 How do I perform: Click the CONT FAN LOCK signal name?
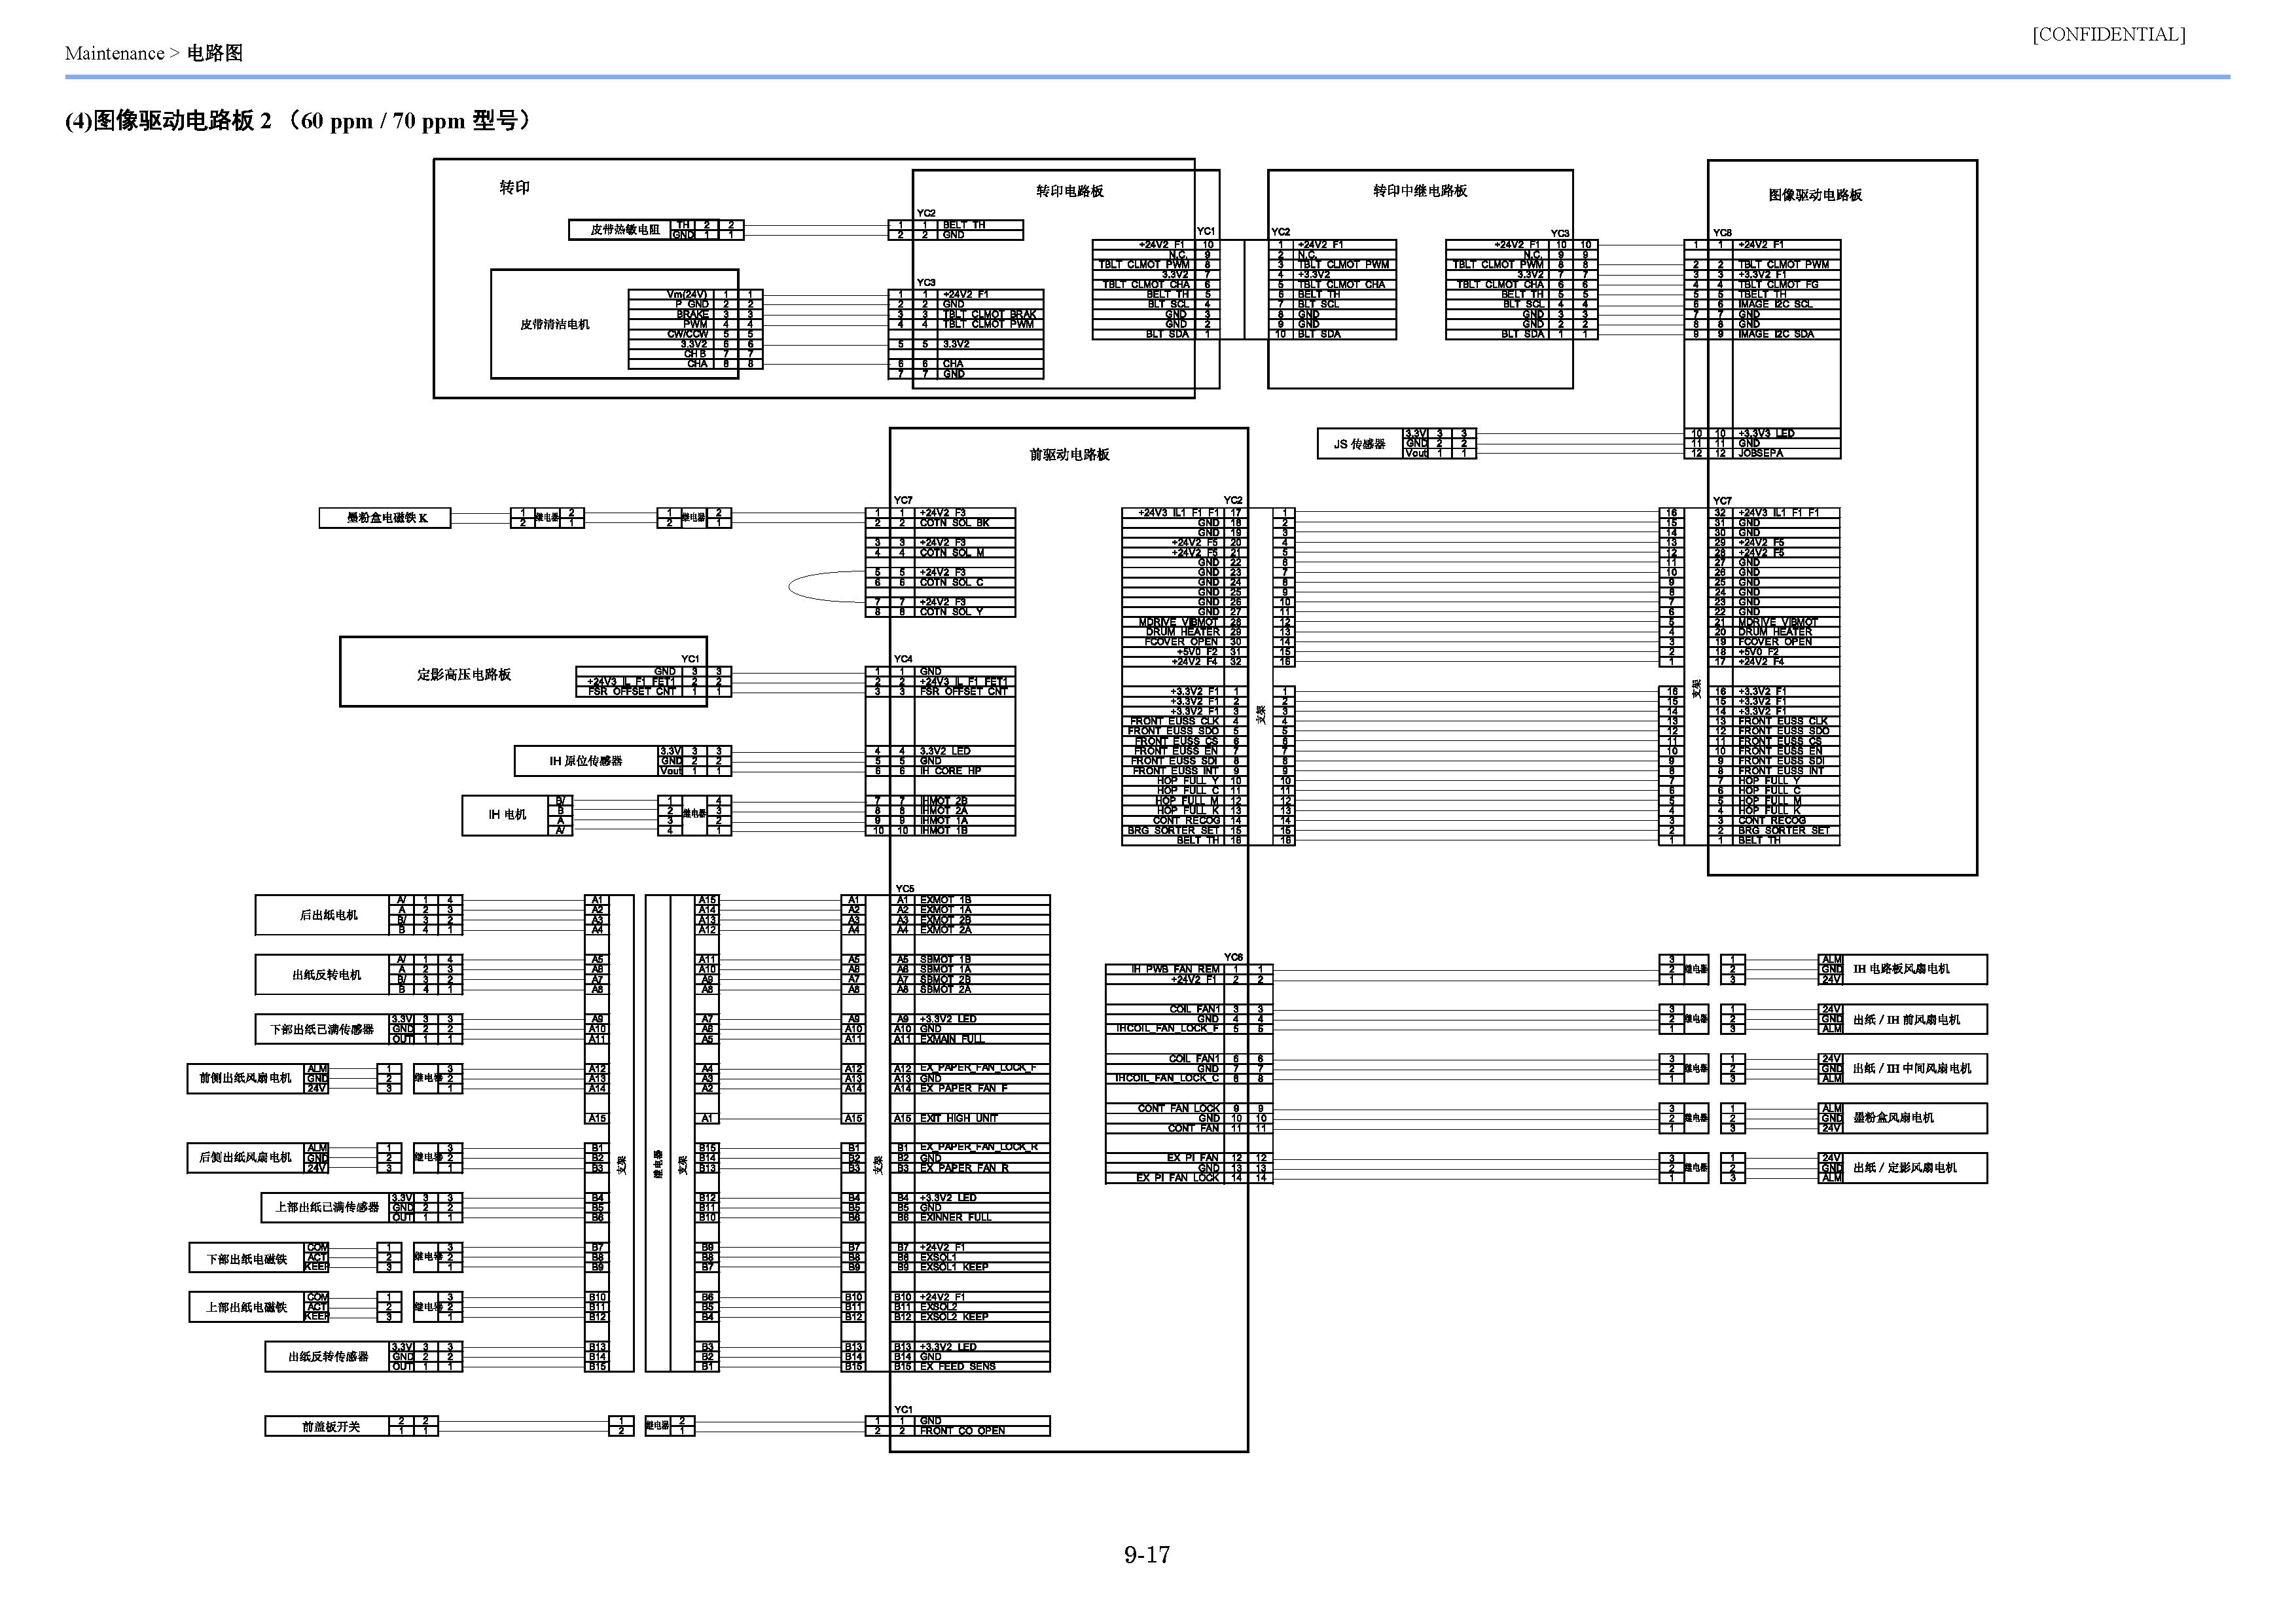point(1178,1109)
